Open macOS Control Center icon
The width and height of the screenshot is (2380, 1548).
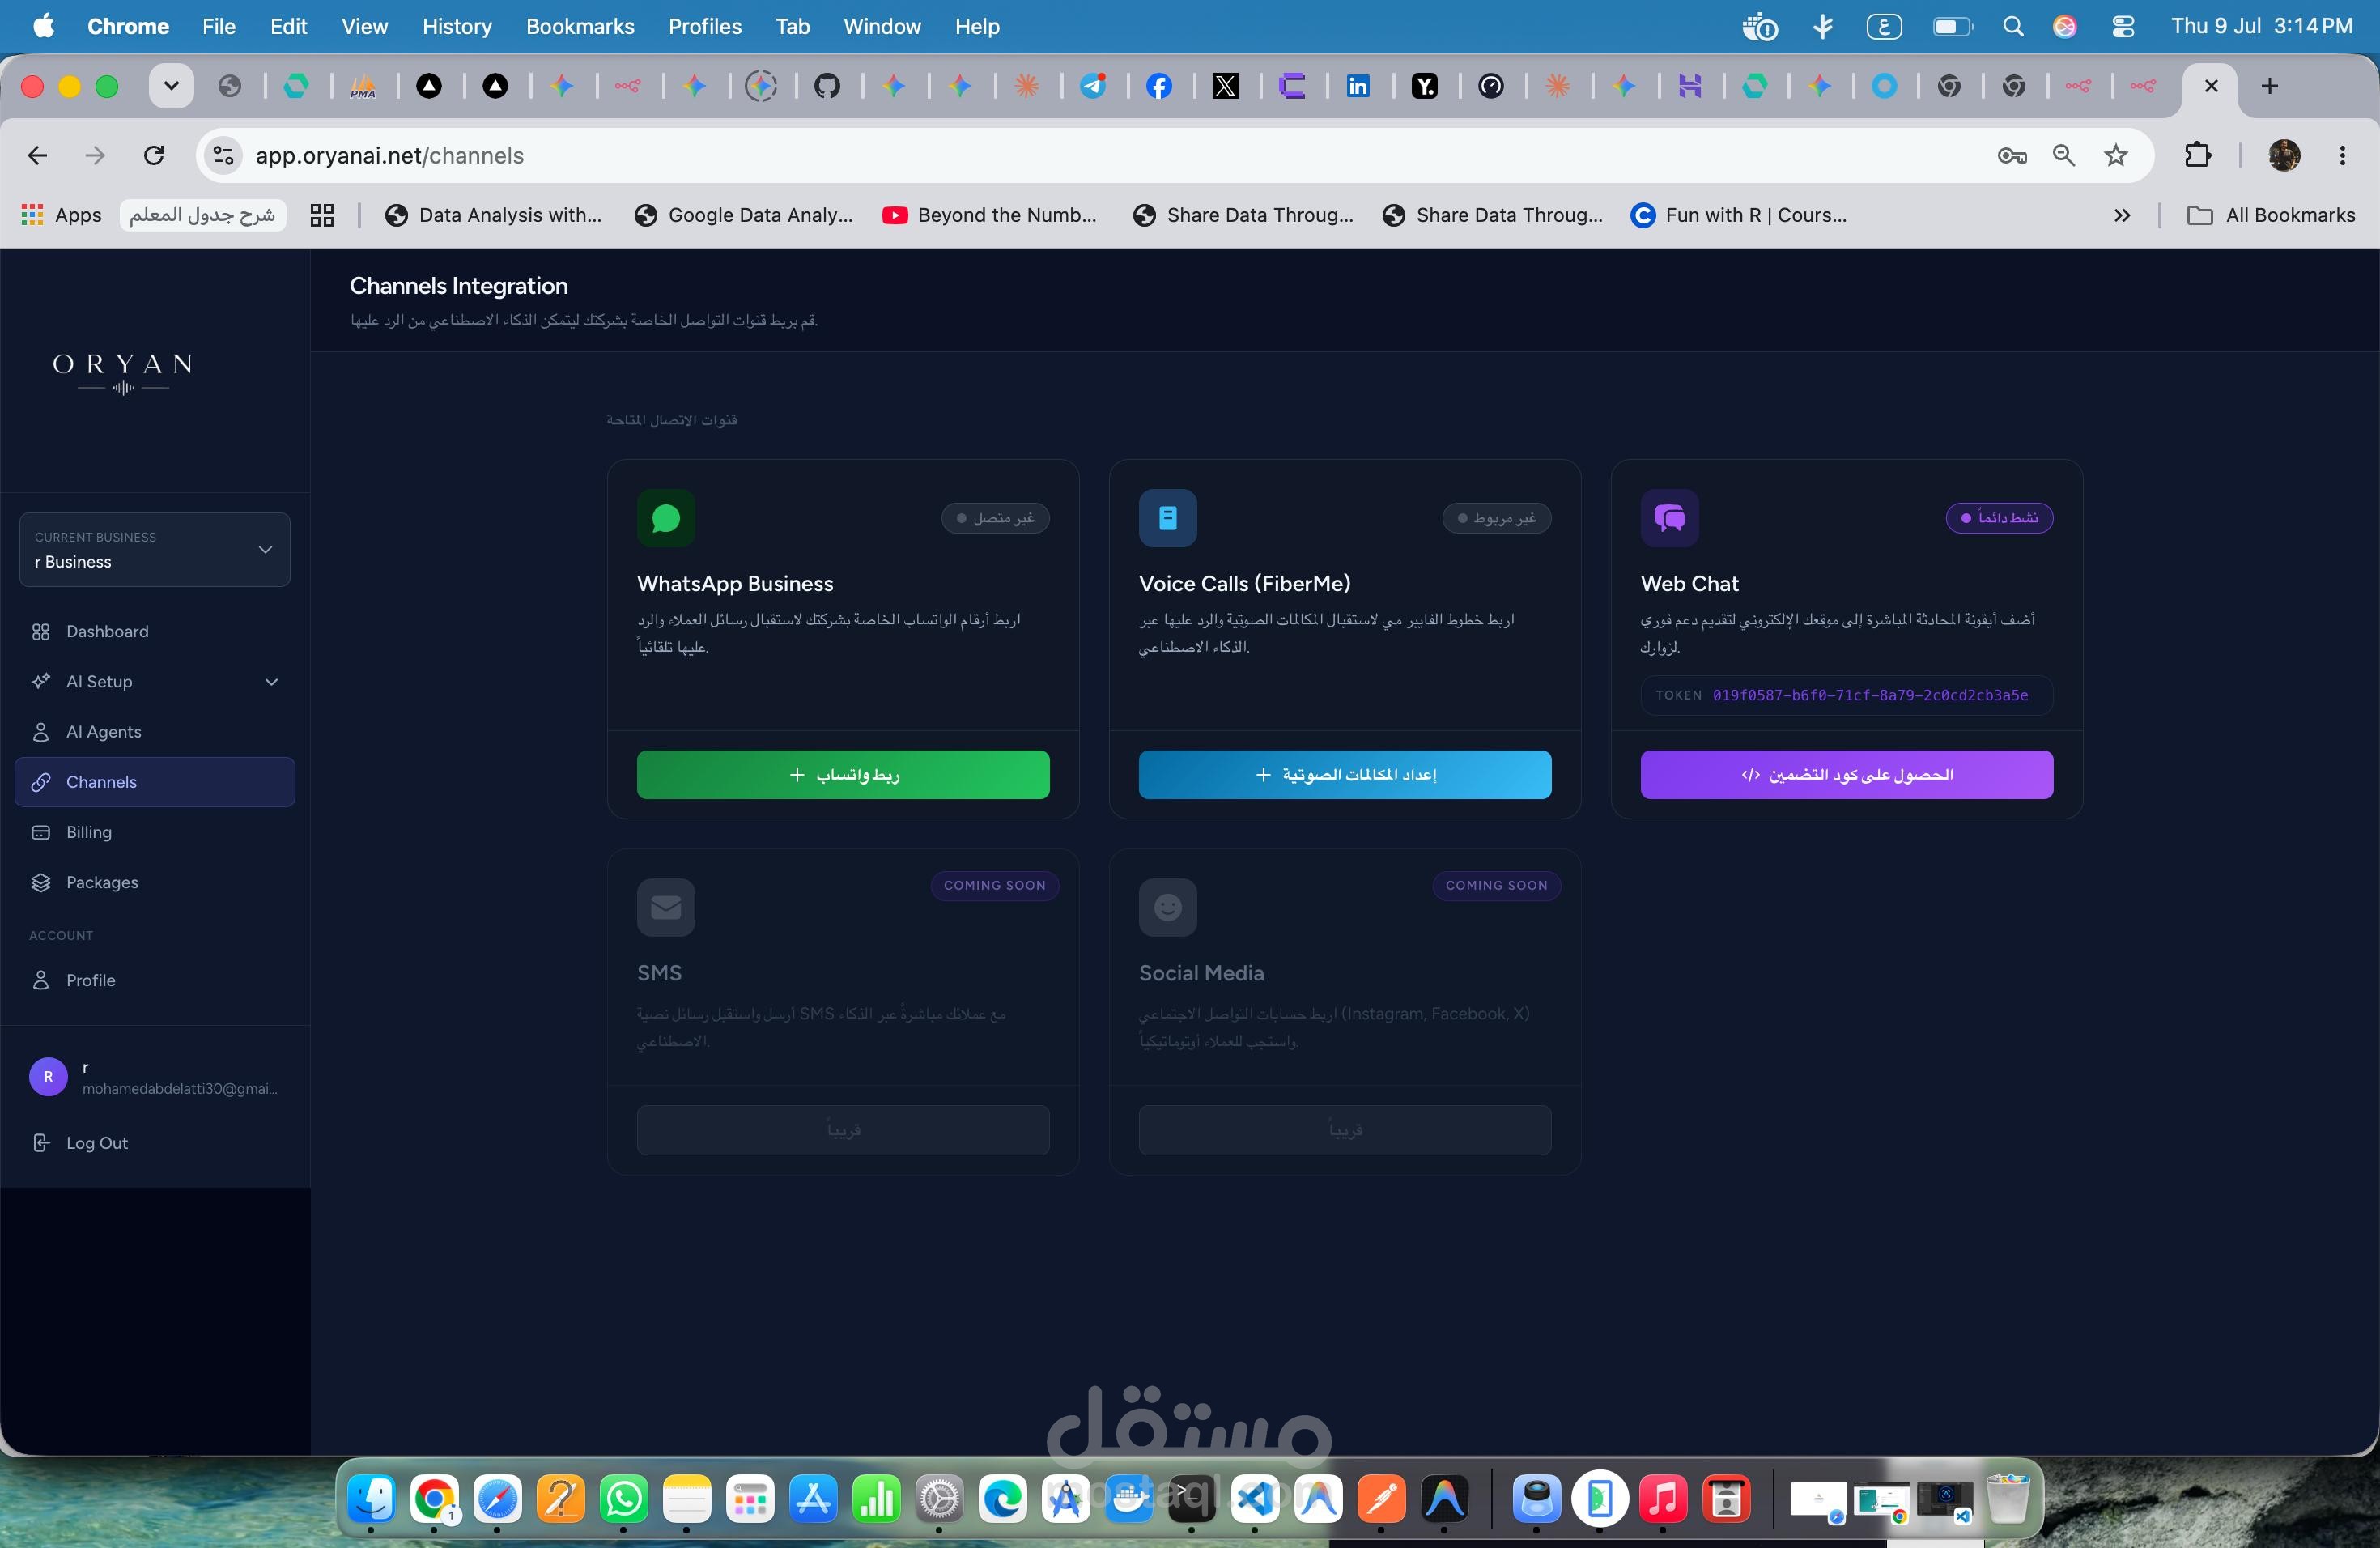2123,27
